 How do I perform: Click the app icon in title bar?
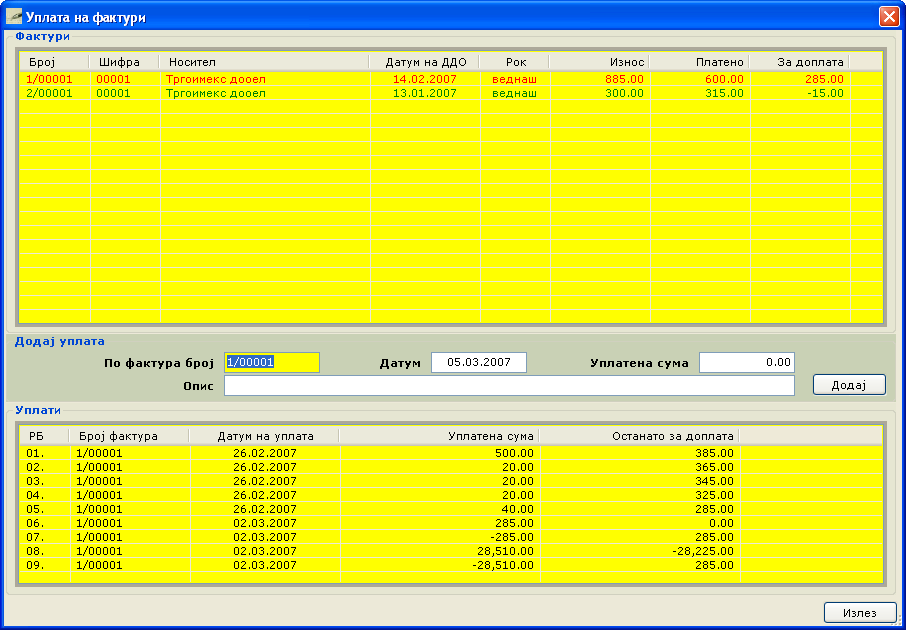coord(14,16)
